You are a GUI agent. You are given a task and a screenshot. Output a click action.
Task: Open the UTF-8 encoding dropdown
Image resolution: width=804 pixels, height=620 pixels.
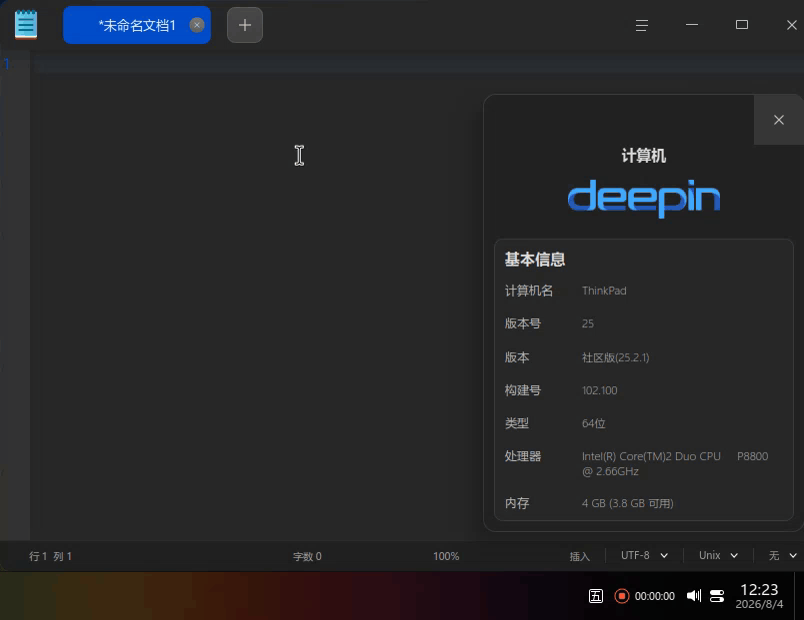[645, 555]
